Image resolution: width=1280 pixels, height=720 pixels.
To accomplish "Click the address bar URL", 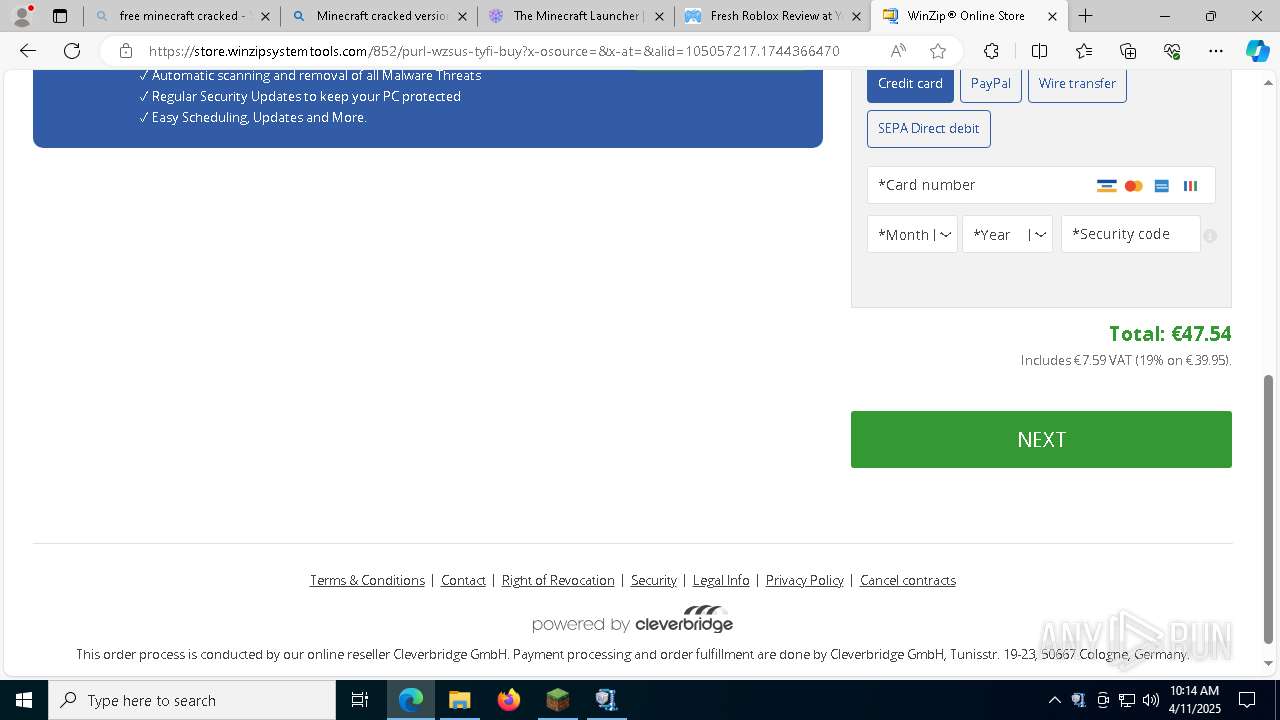I will [x=494, y=51].
